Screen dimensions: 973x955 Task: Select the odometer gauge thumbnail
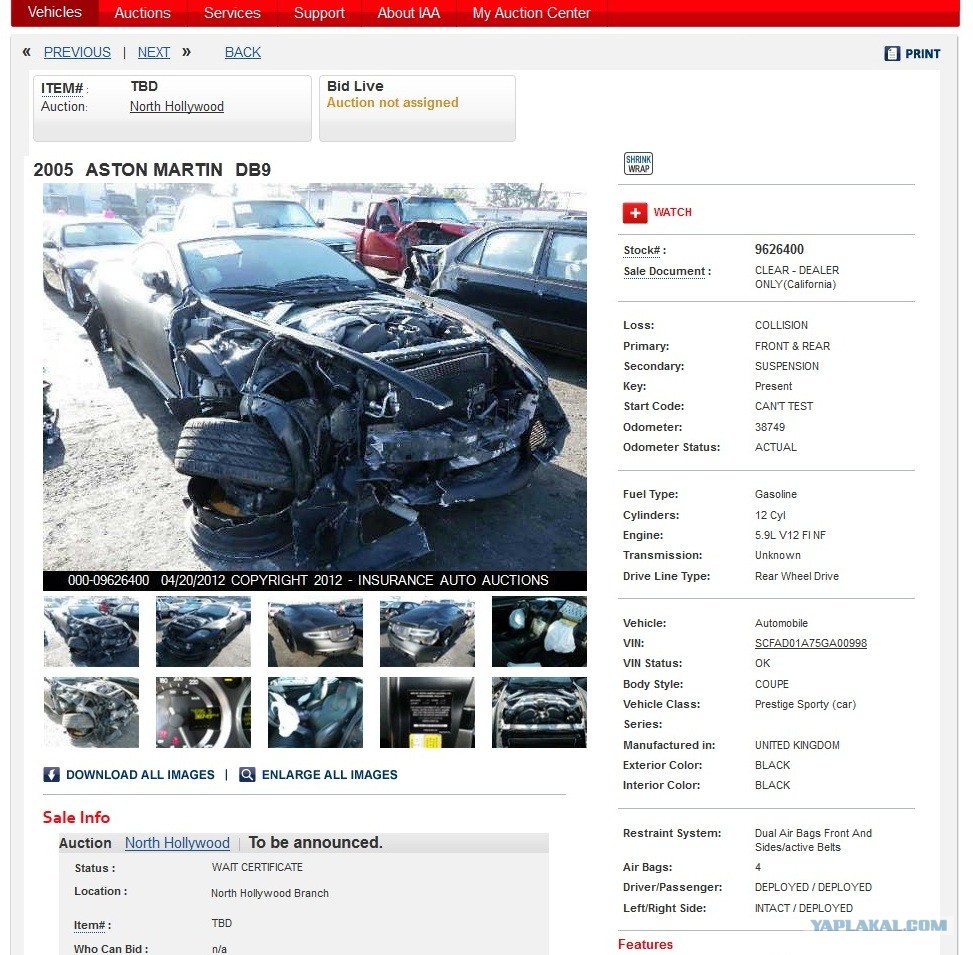pos(204,712)
